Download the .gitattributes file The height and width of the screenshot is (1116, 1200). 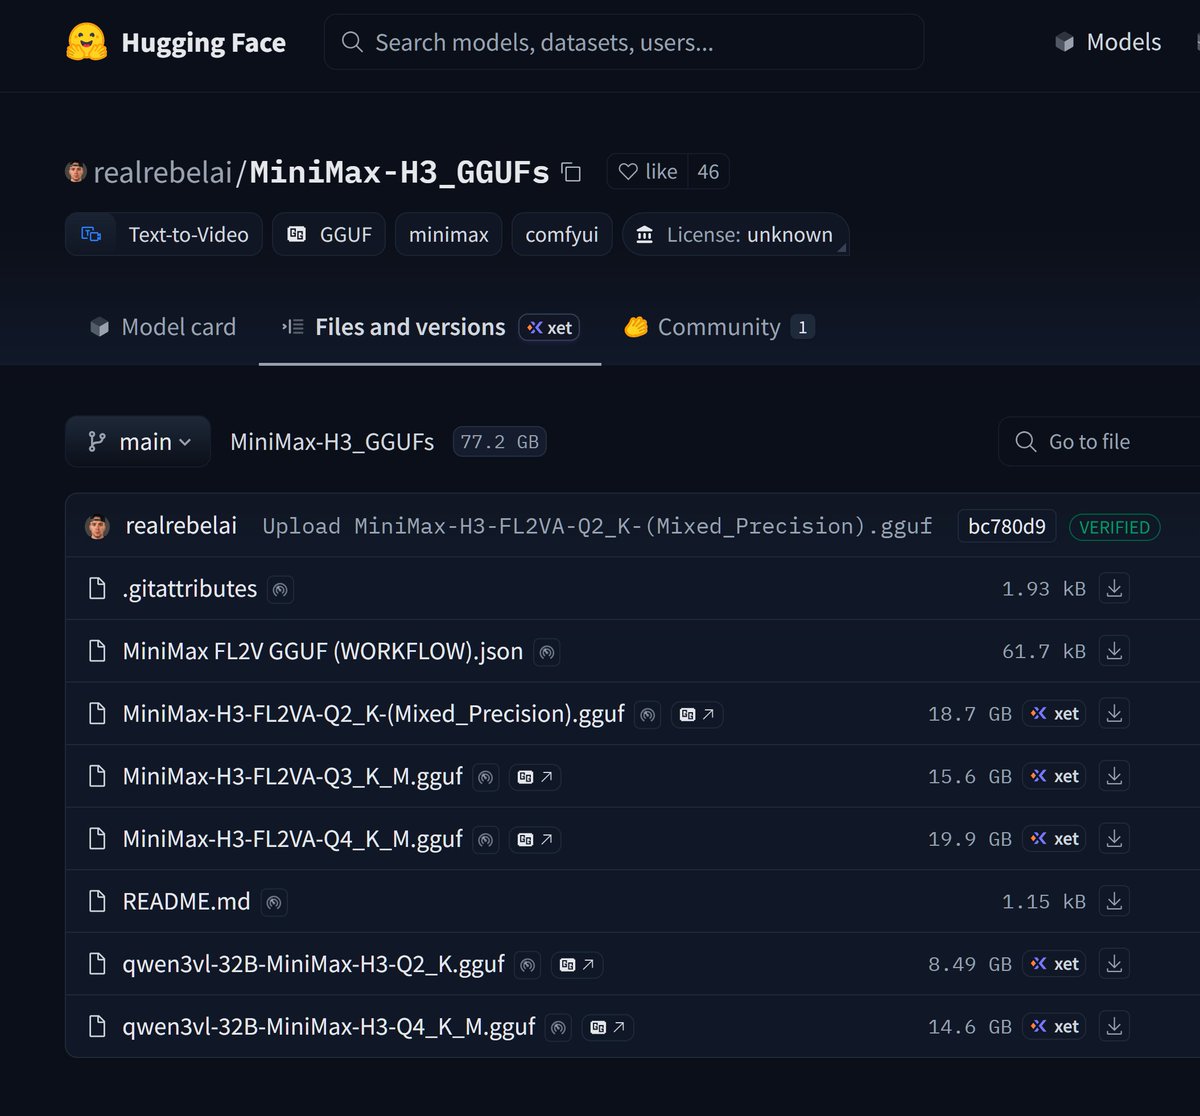1114,589
